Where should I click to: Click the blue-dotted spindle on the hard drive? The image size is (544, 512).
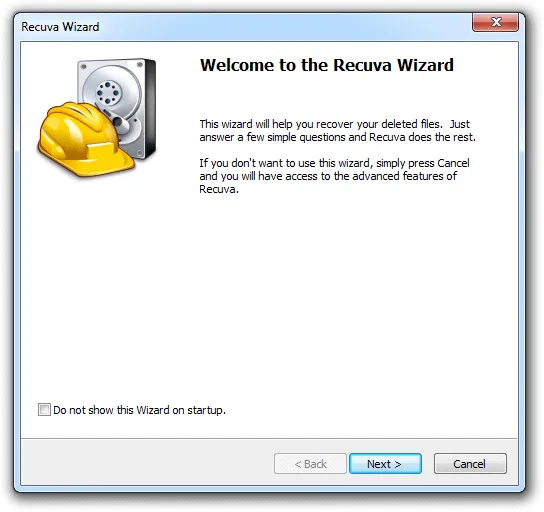(108, 92)
